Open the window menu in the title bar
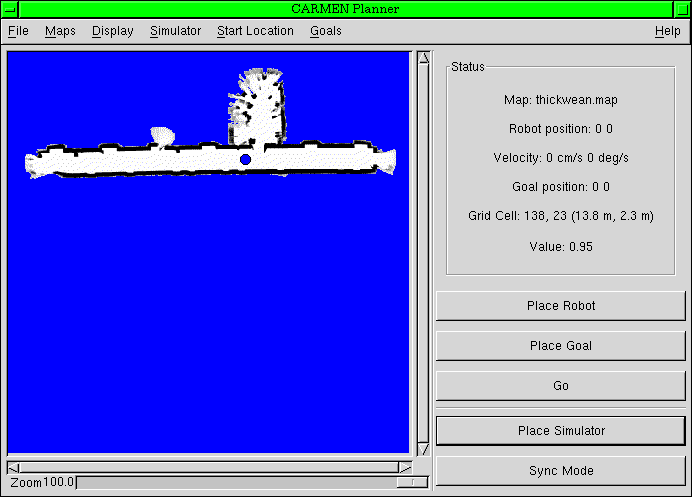Image resolution: width=692 pixels, height=497 pixels. click(10, 9)
